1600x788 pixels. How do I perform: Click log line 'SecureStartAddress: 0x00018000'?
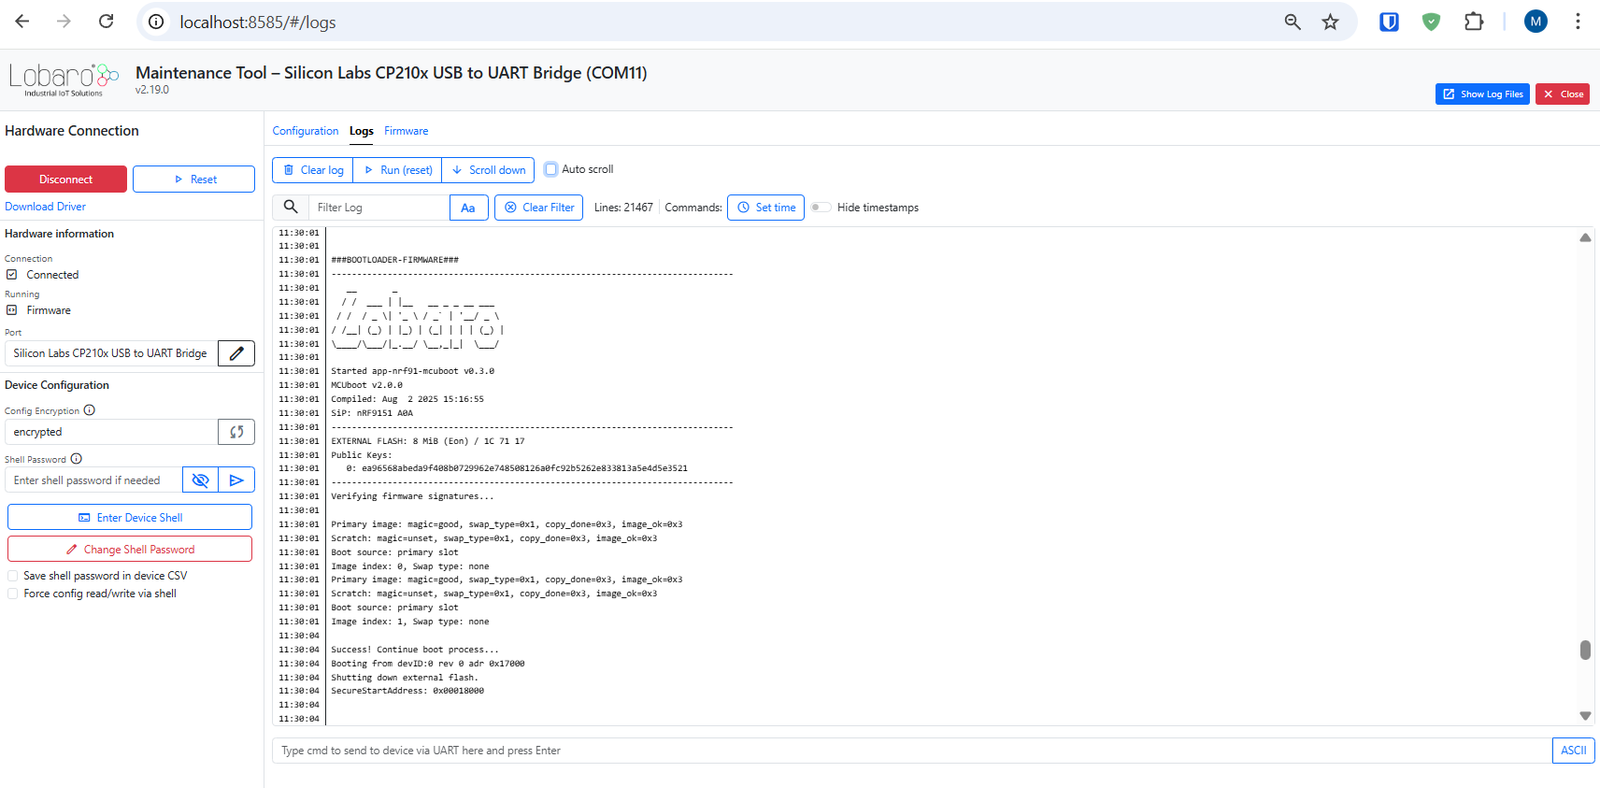click(x=408, y=691)
